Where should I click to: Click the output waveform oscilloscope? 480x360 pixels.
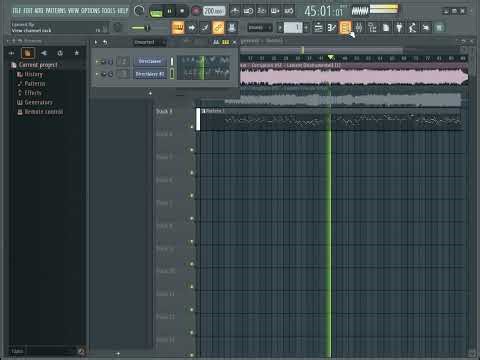click(x=359, y=11)
